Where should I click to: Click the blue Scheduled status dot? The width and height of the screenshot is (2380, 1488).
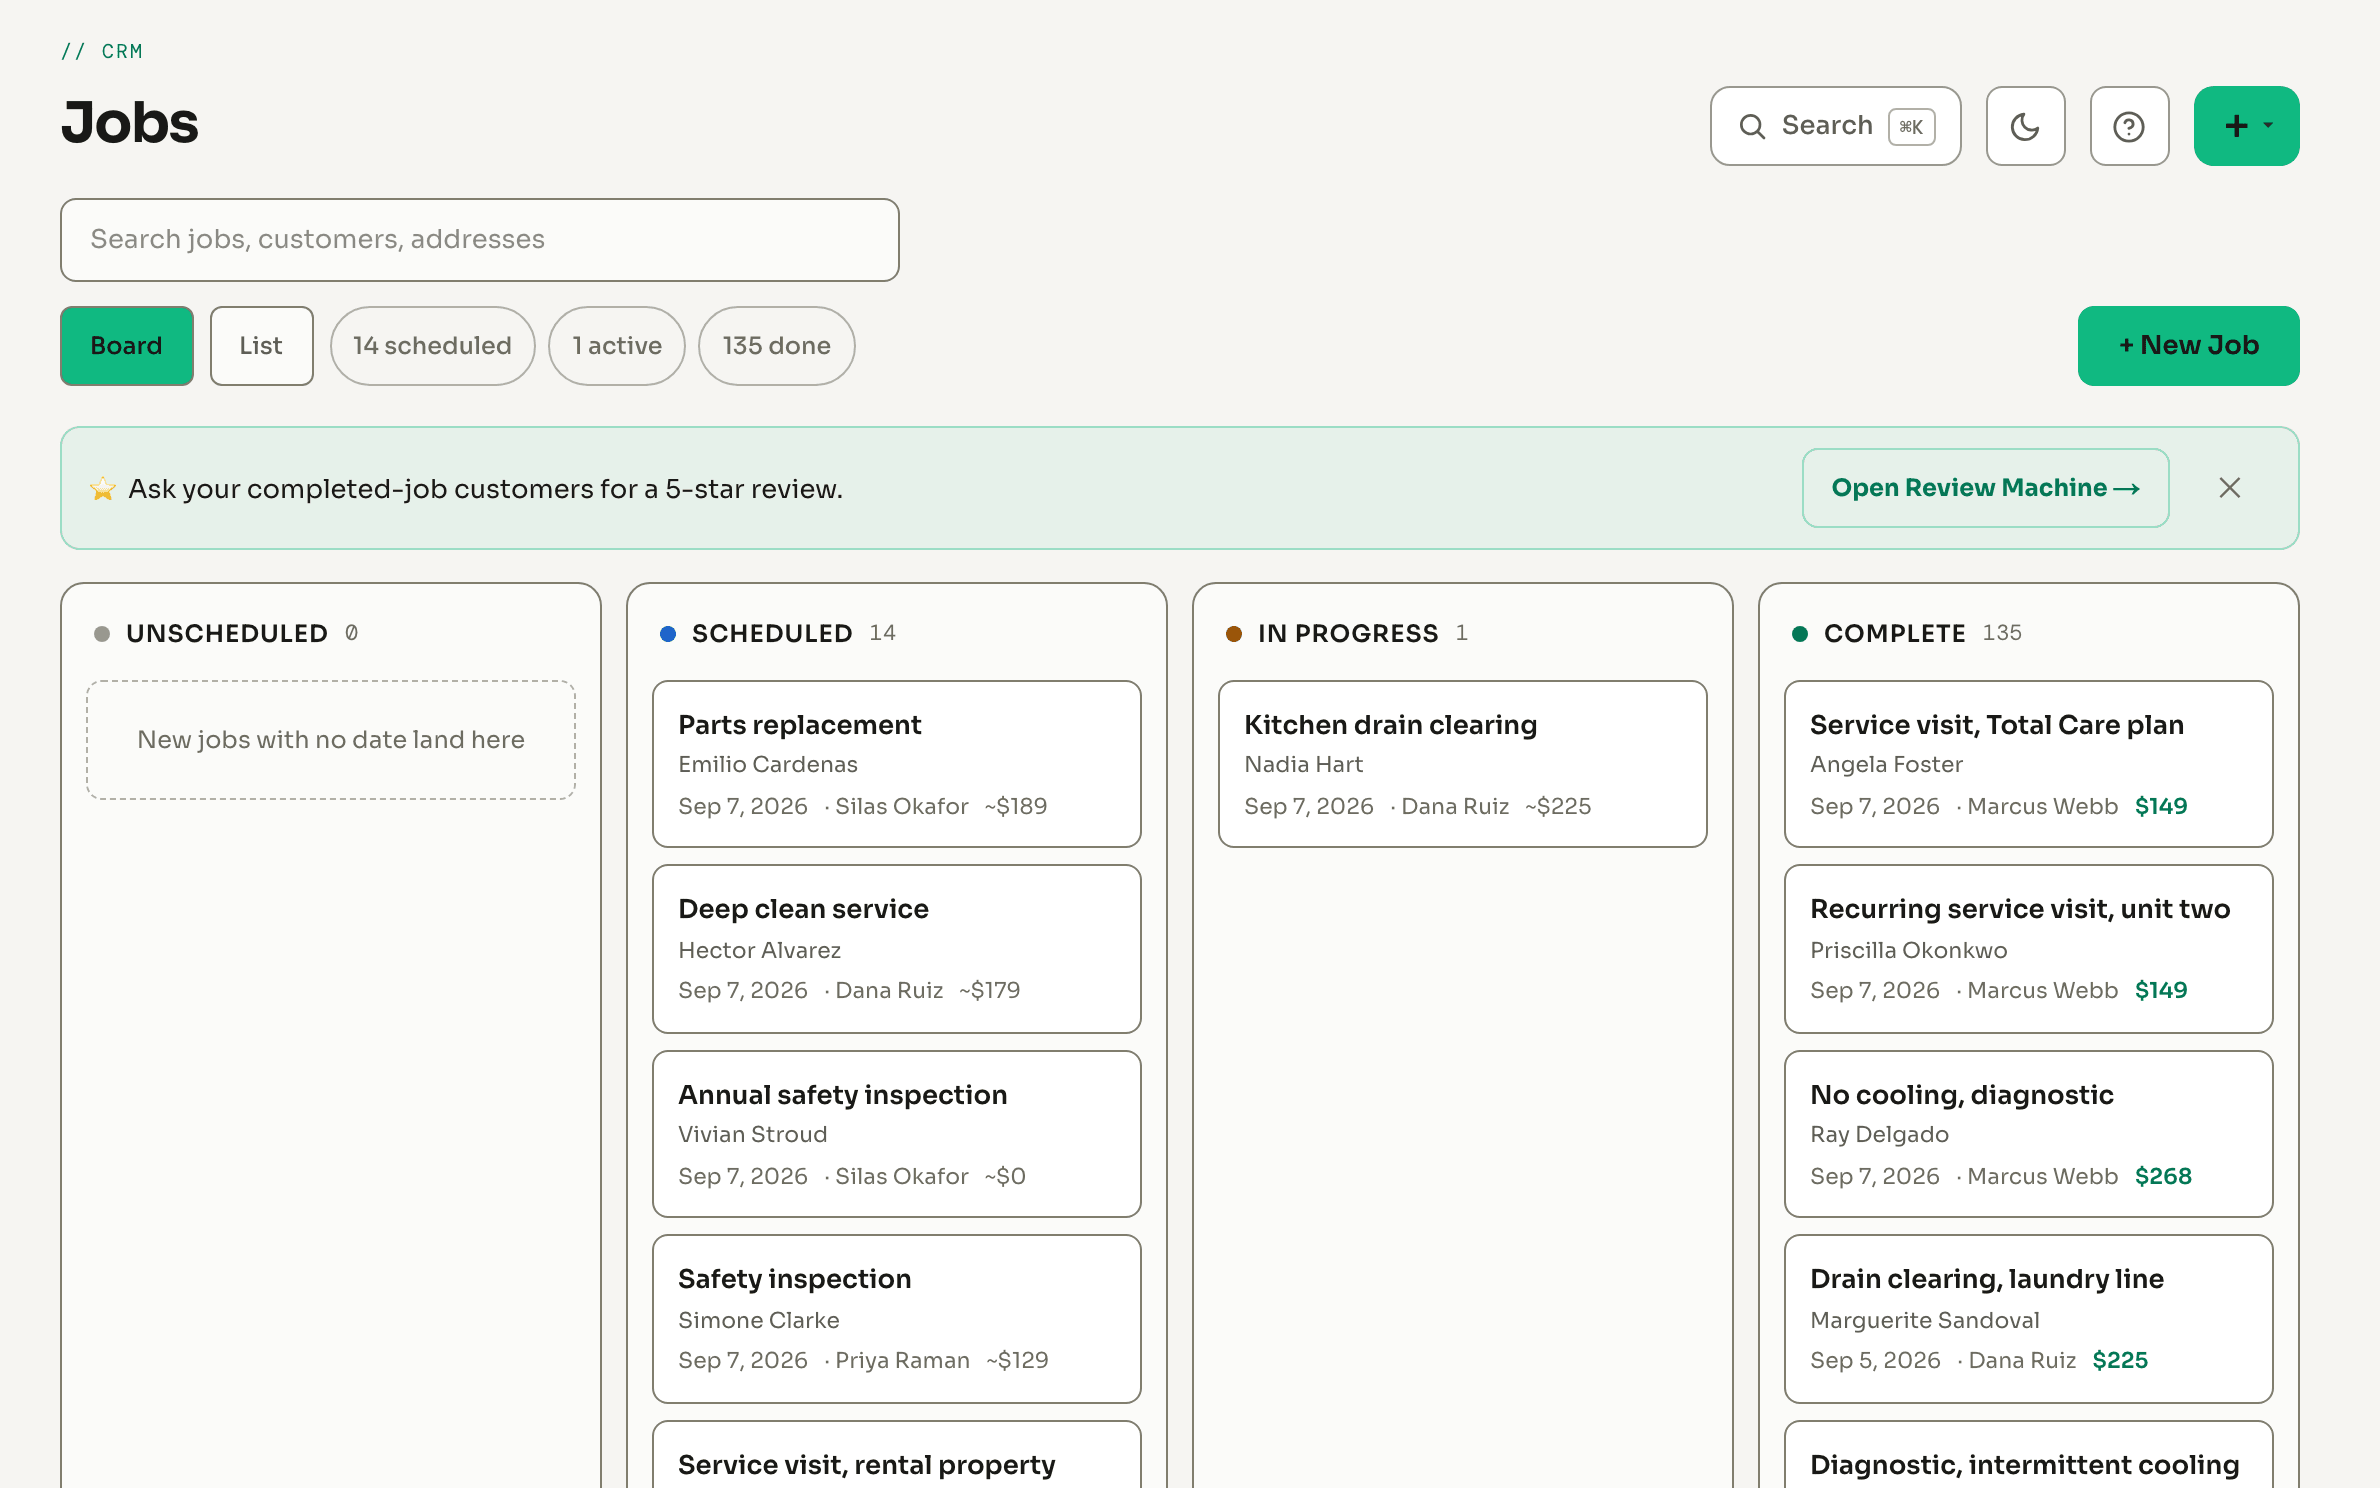(668, 633)
